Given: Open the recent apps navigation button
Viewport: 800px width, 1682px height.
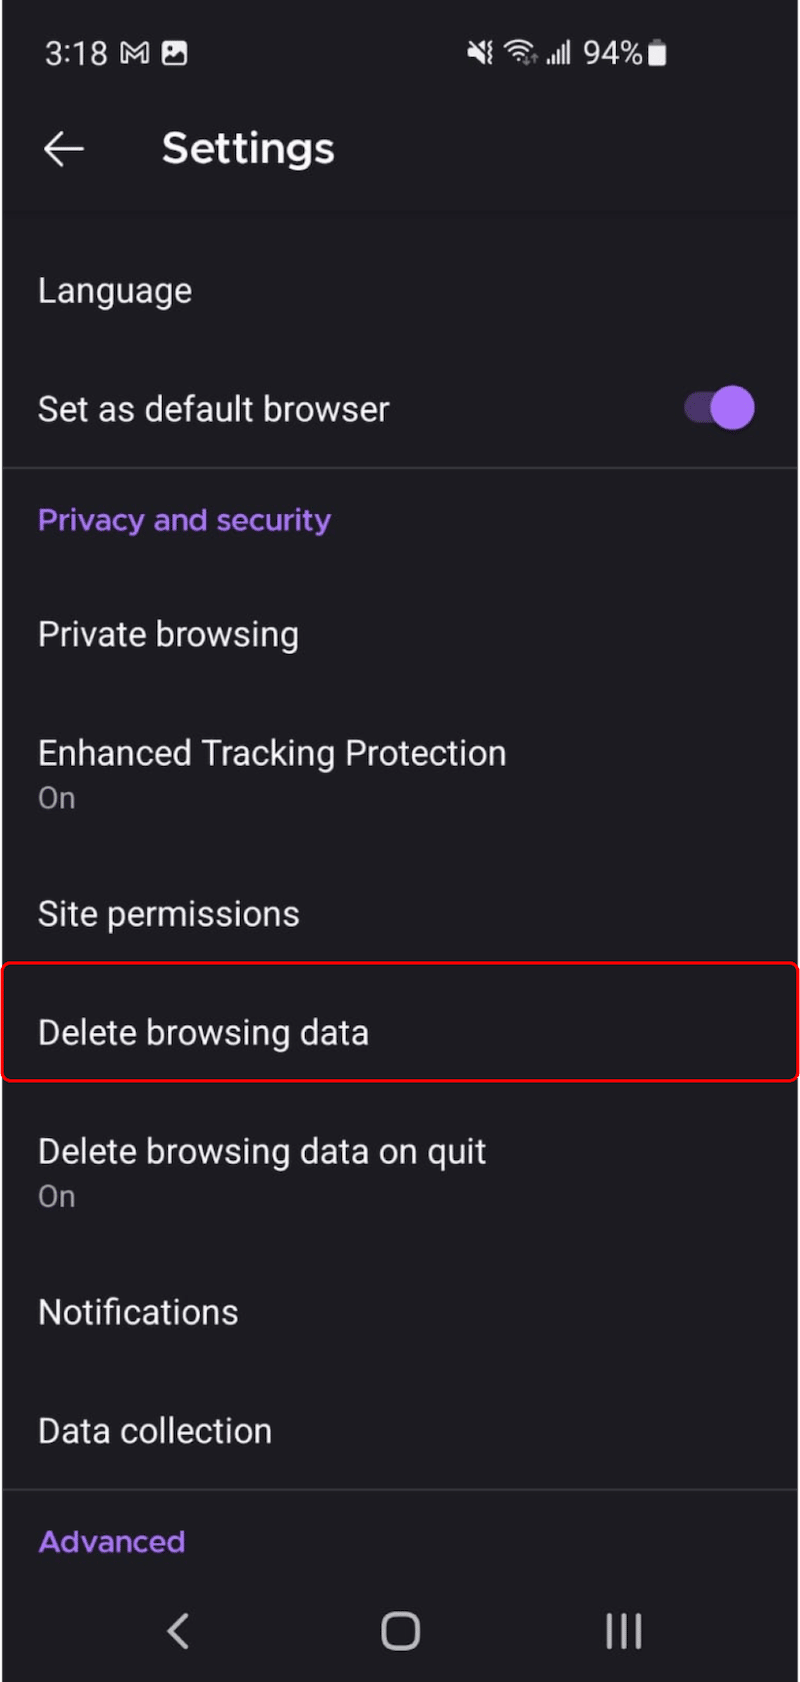Looking at the screenshot, I should click(623, 1631).
